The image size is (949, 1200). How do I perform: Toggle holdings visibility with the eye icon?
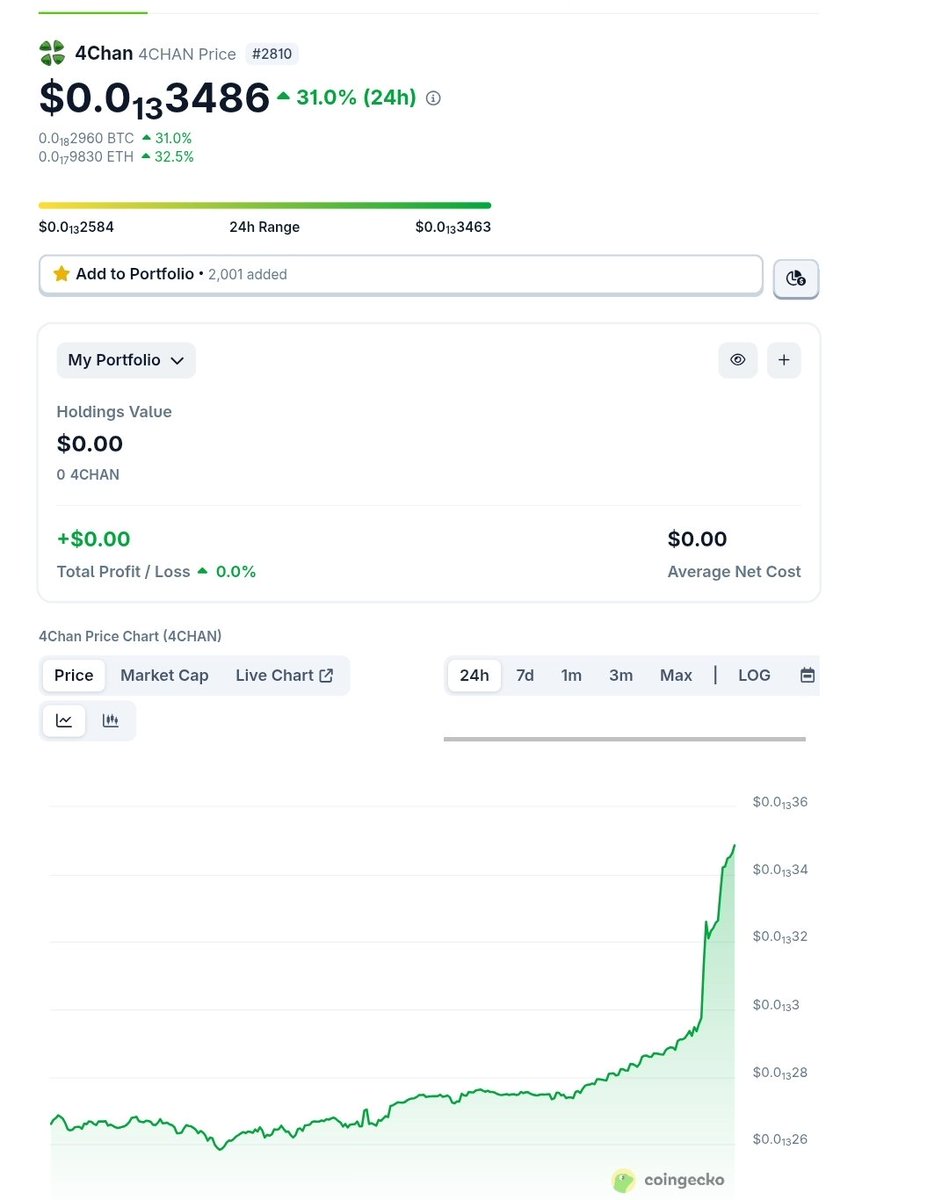[738, 360]
